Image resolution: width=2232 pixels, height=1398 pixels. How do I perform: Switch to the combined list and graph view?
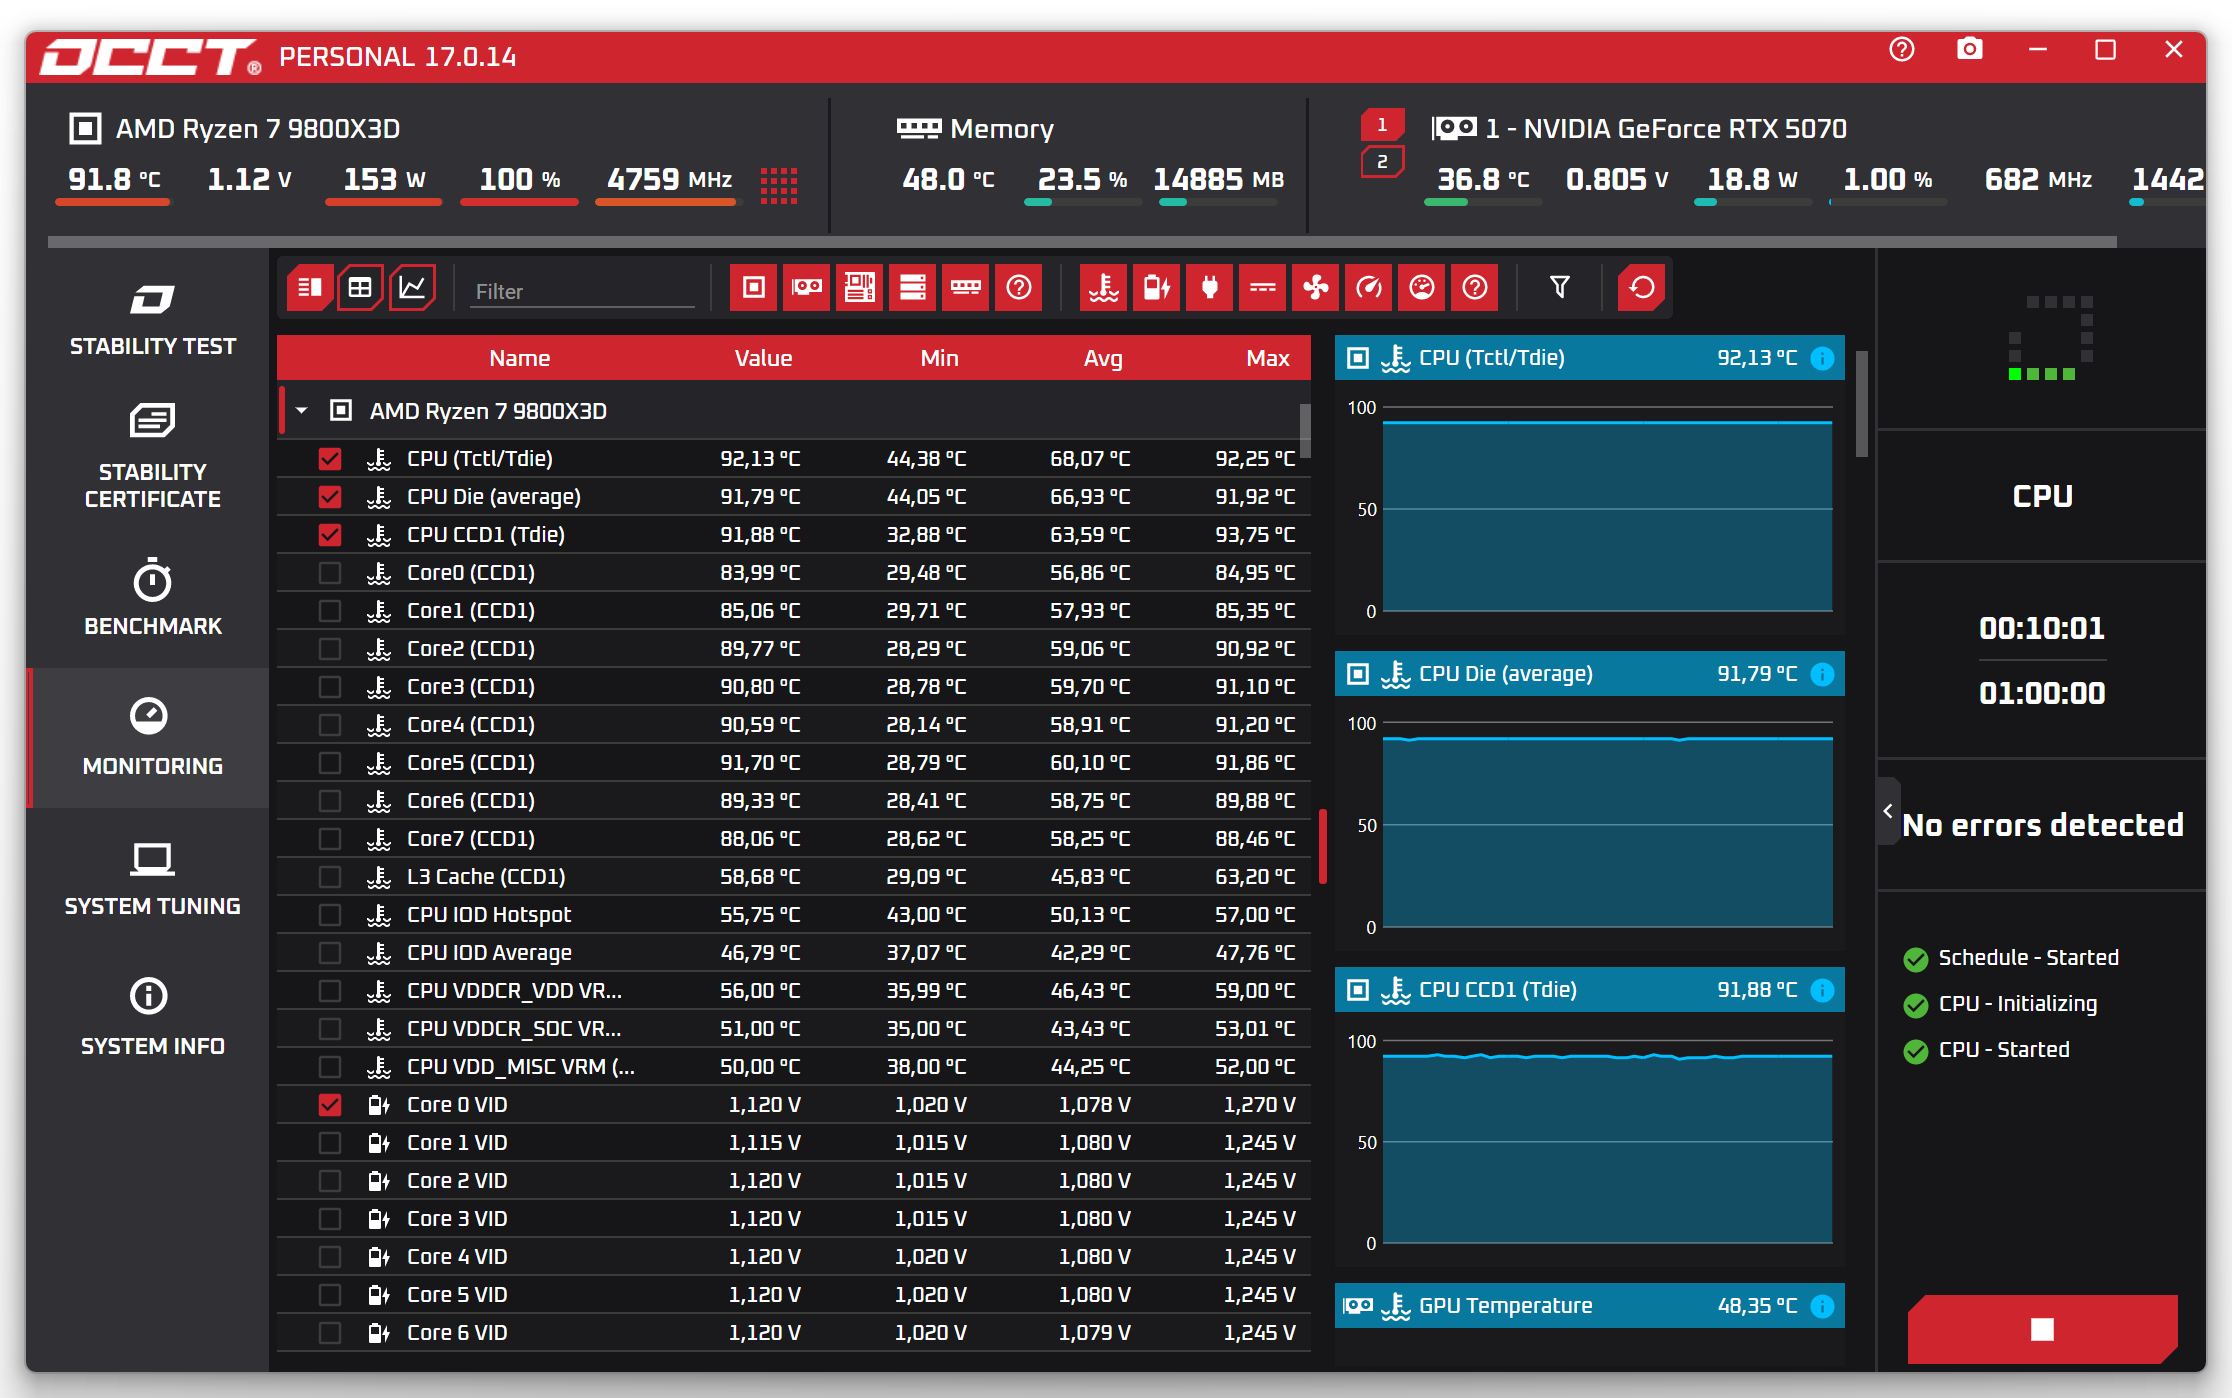coord(310,288)
